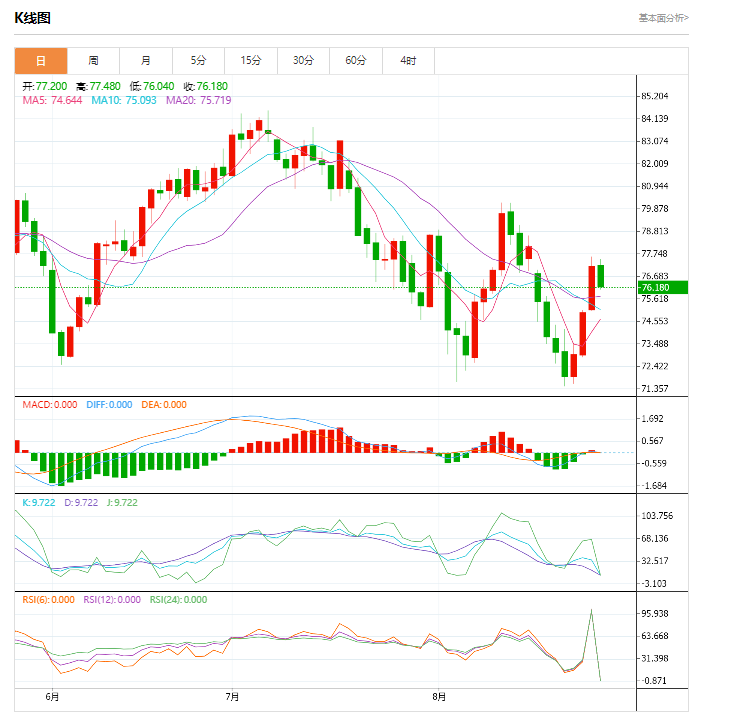Click the 6月 marker on time axis
The width and height of the screenshot is (755, 724).
click(52, 696)
